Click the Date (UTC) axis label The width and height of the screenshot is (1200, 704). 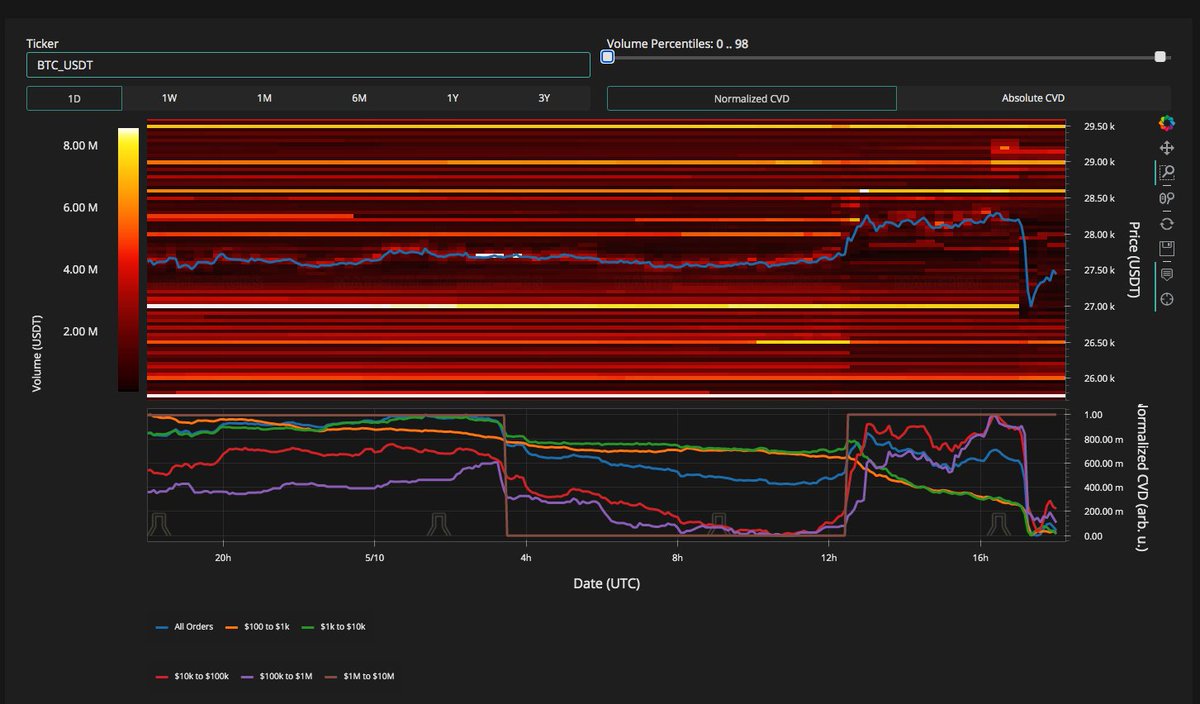click(607, 583)
